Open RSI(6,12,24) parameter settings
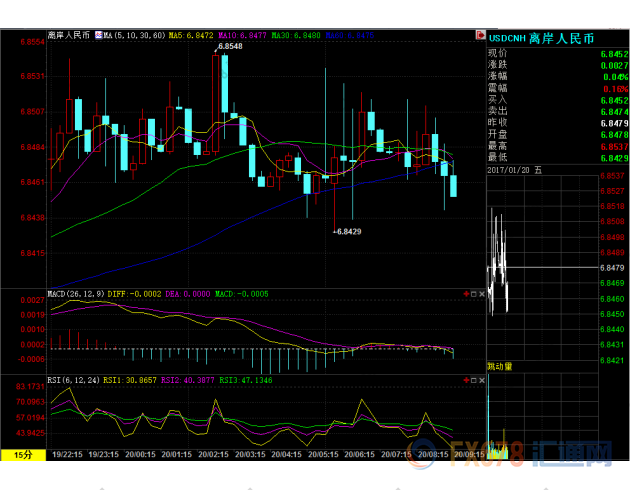Screen dimensions: 630x490 77,381
